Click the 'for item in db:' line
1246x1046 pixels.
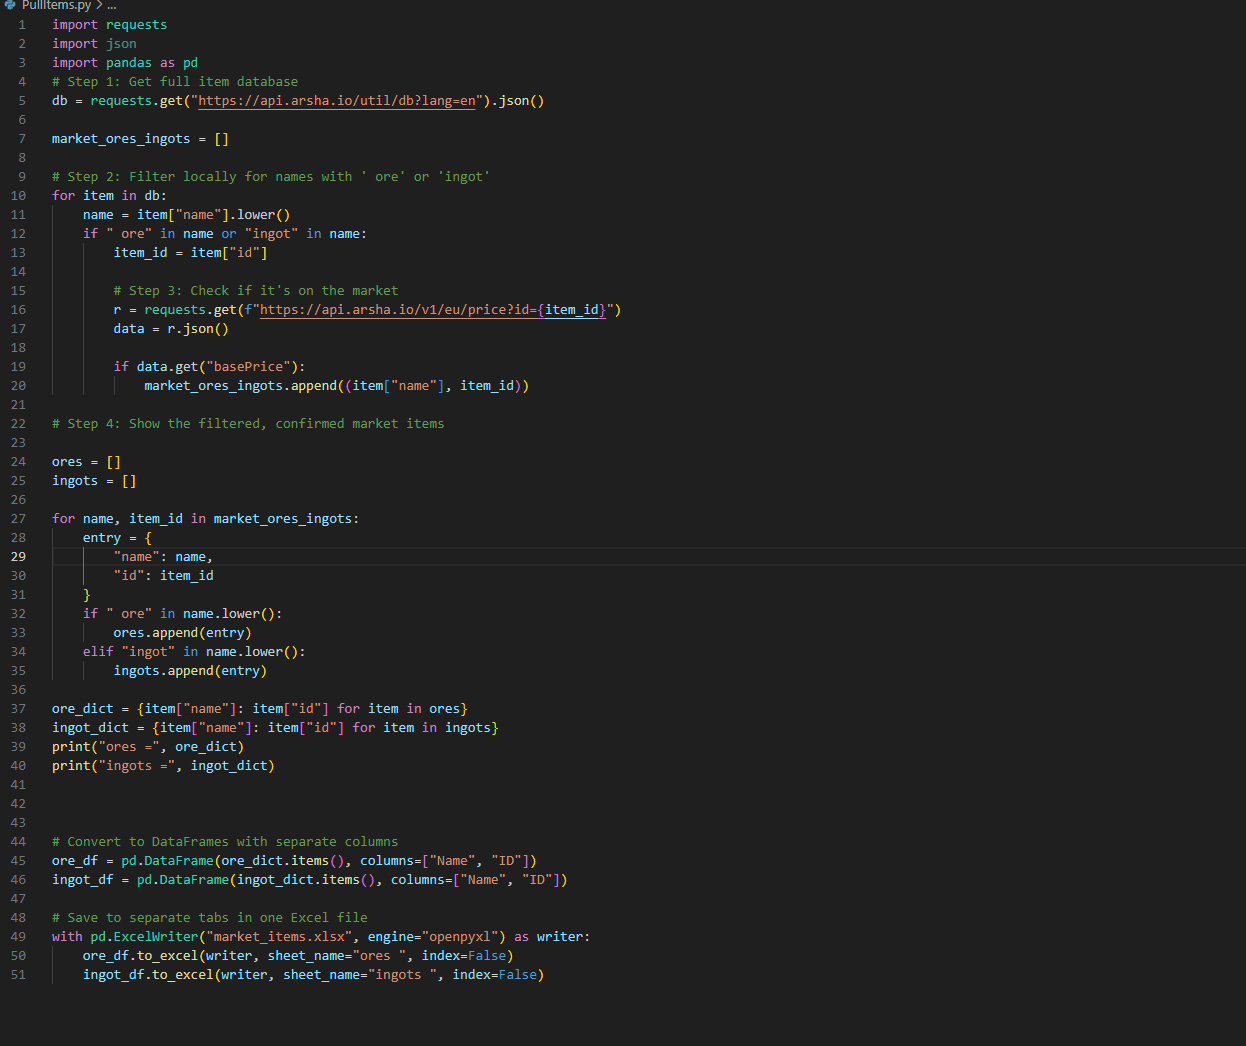110,196
